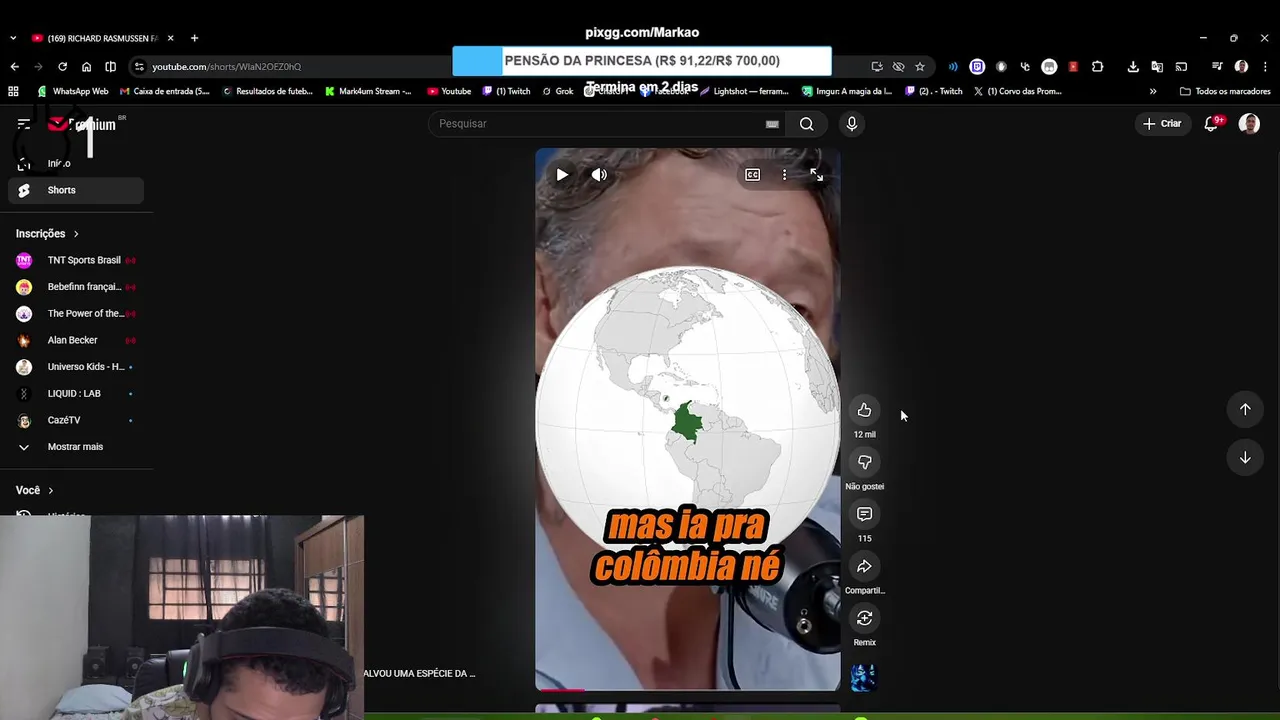Image resolution: width=1280 pixels, height=720 pixels.
Task: Open TNT Sports Brasil subscription
Action: (x=76, y=260)
